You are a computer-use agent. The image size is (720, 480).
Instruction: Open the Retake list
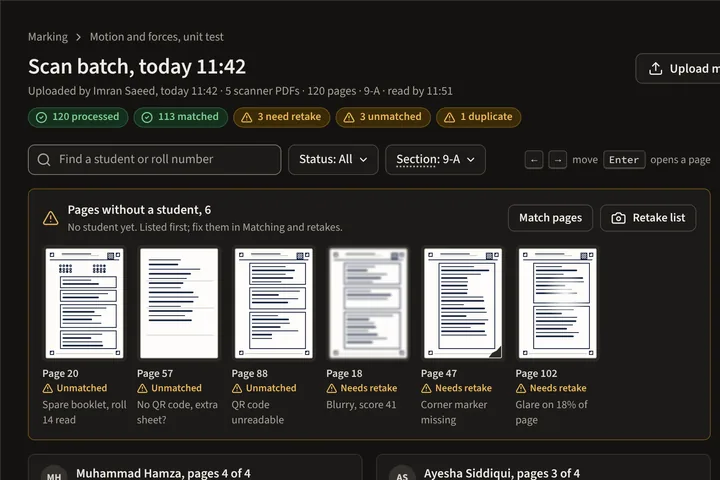648,218
